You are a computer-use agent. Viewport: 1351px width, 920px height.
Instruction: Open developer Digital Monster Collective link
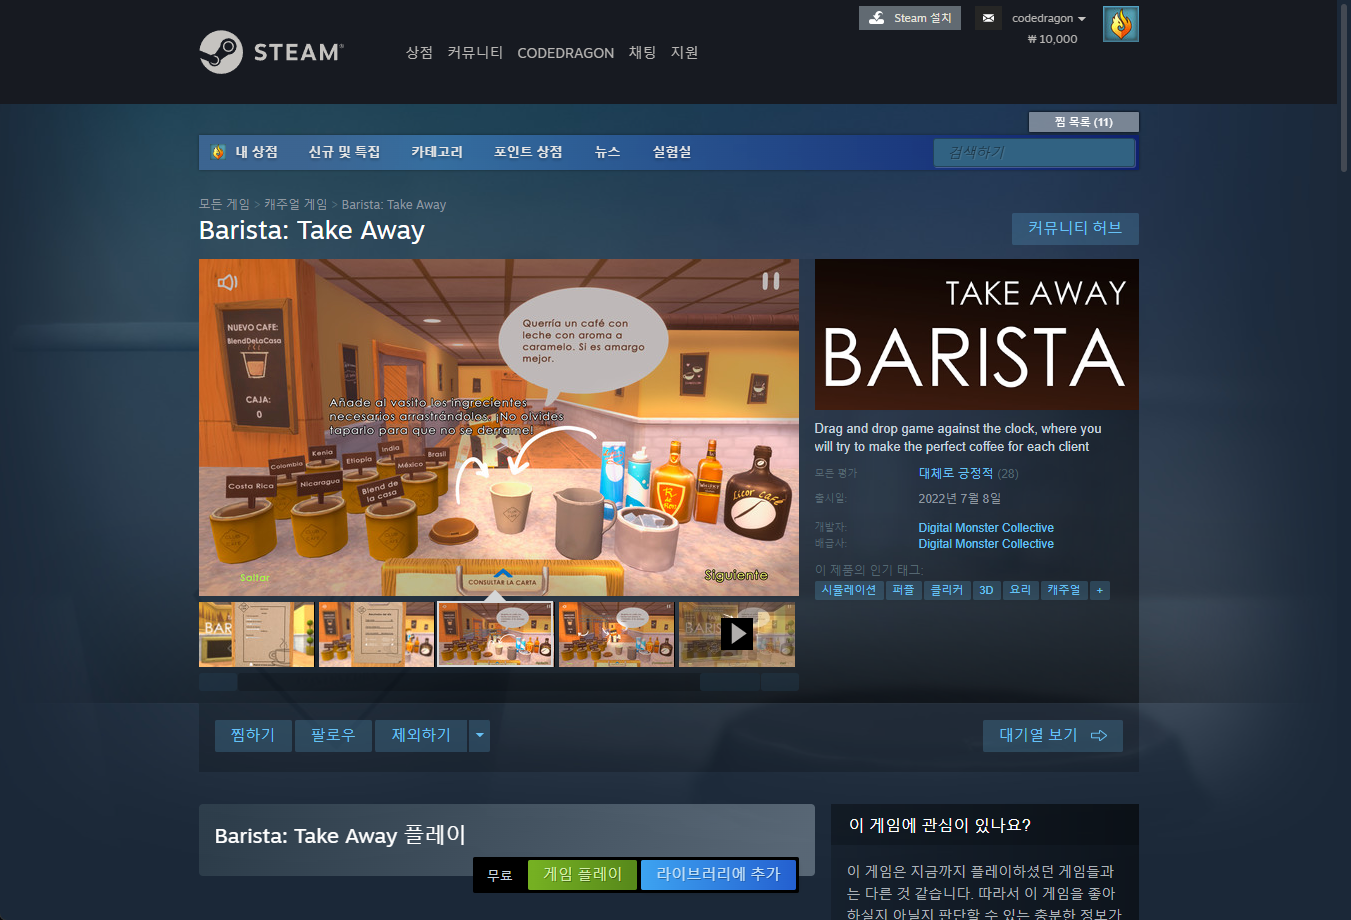(986, 528)
